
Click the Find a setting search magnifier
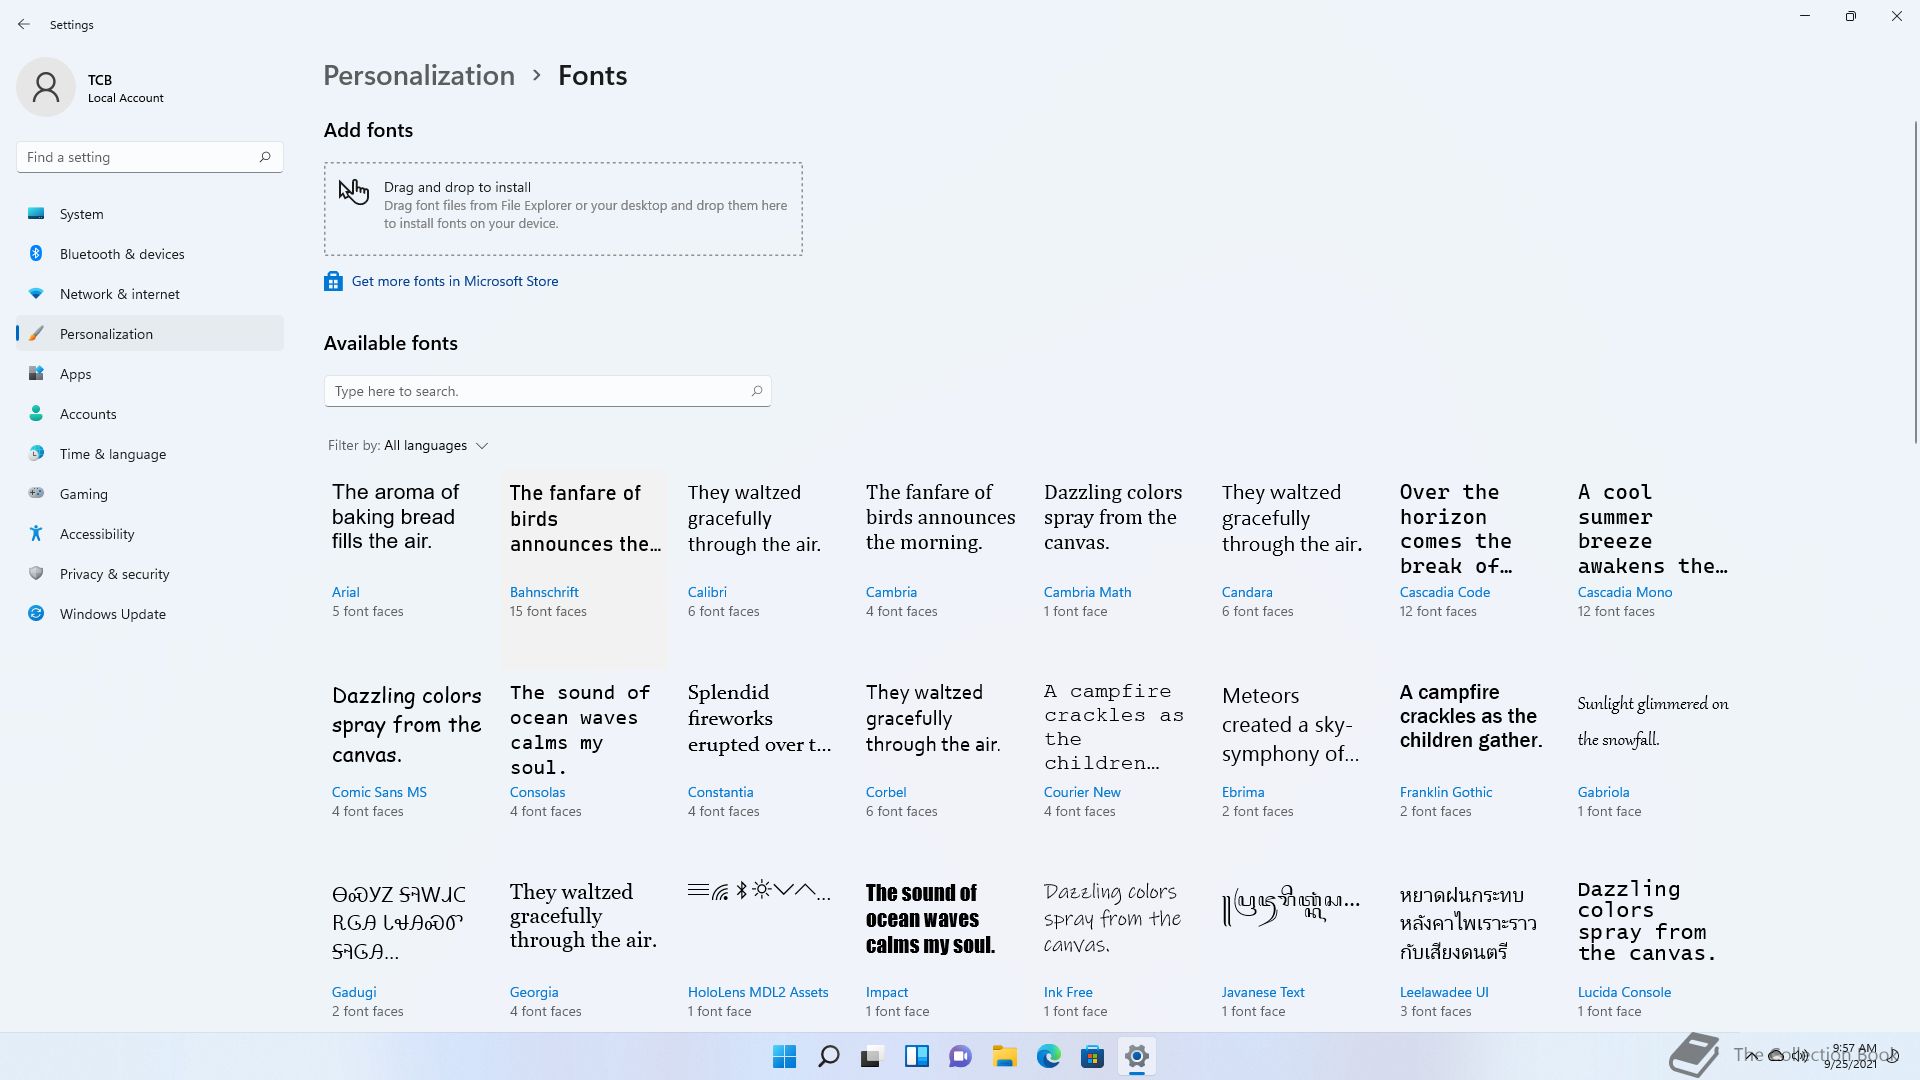point(265,157)
